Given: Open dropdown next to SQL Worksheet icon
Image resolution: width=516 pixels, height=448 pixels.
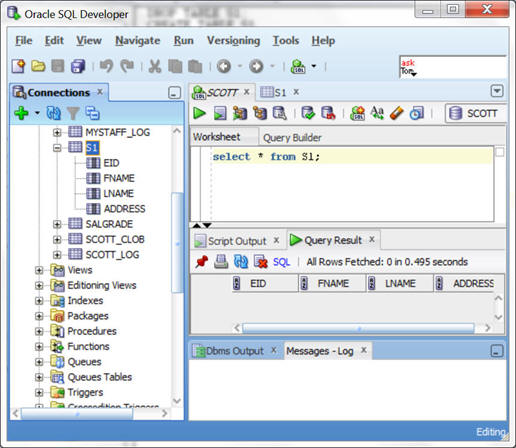Looking at the screenshot, I should [314, 66].
